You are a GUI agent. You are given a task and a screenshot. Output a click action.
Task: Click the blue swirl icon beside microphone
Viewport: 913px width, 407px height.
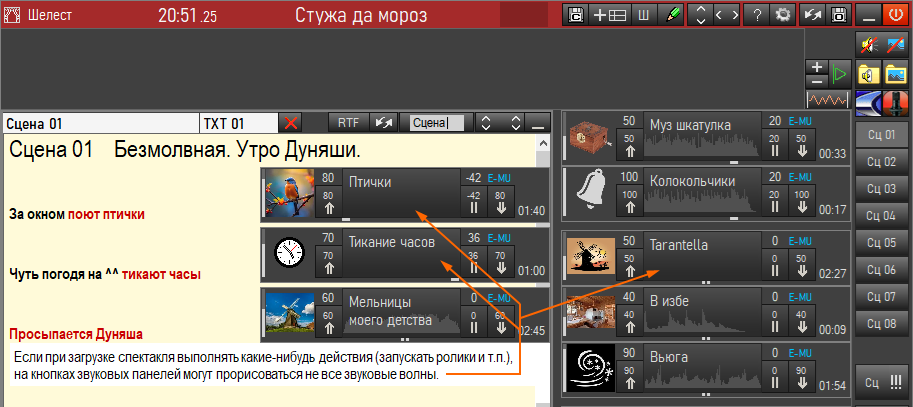click(869, 102)
